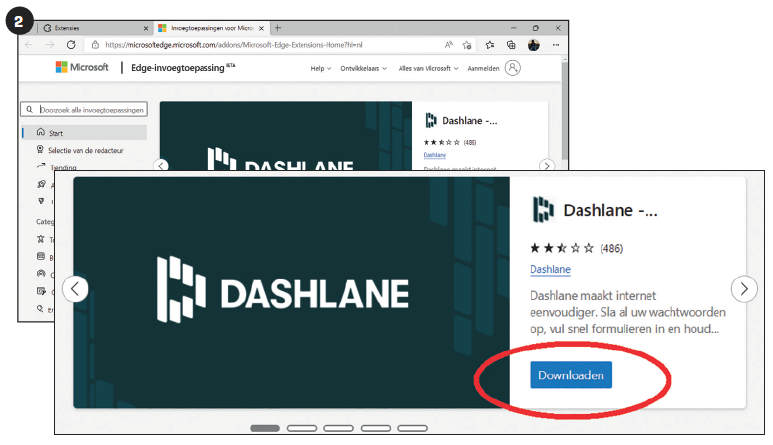
Task: Toggle read aloud icon in address bar
Action: (x=448, y=45)
